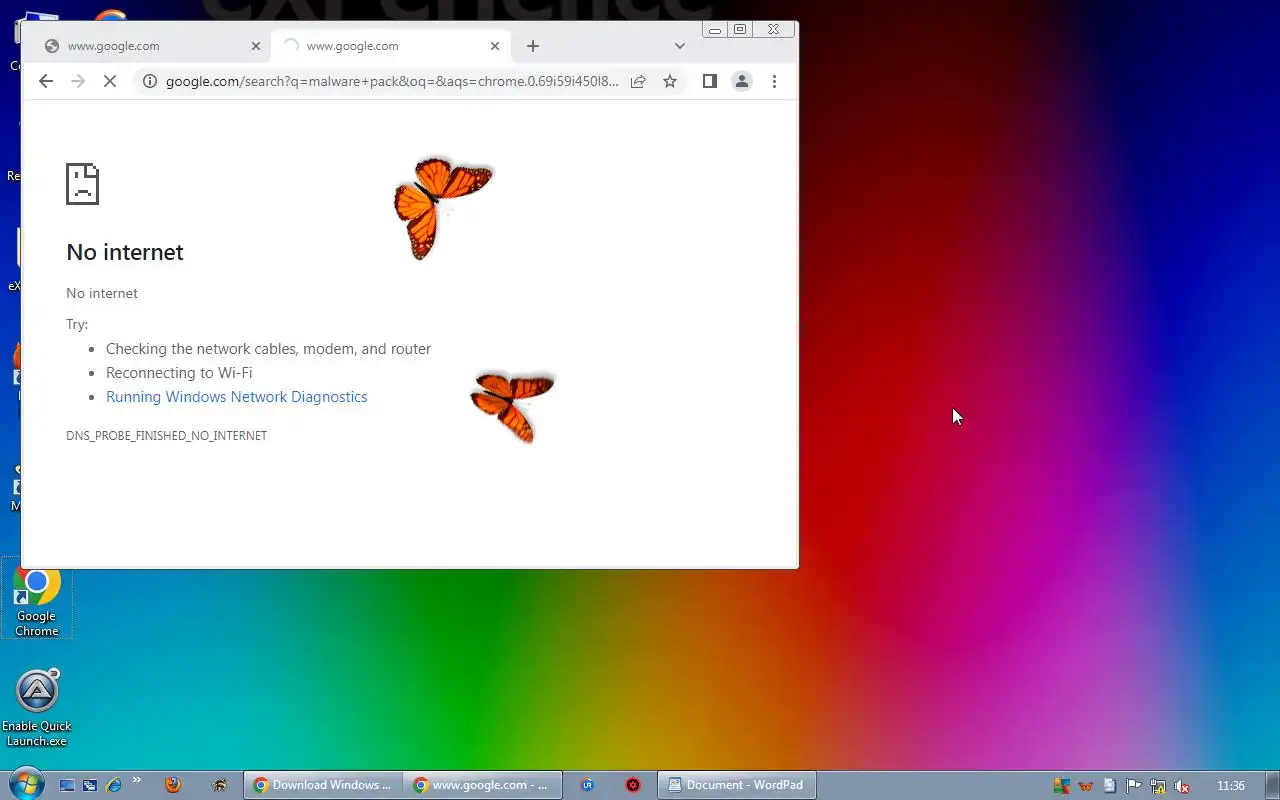This screenshot has height=800, width=1280.
Task: Click the document tray icon
Action: pyautogui.click(x=1110, y=786)
